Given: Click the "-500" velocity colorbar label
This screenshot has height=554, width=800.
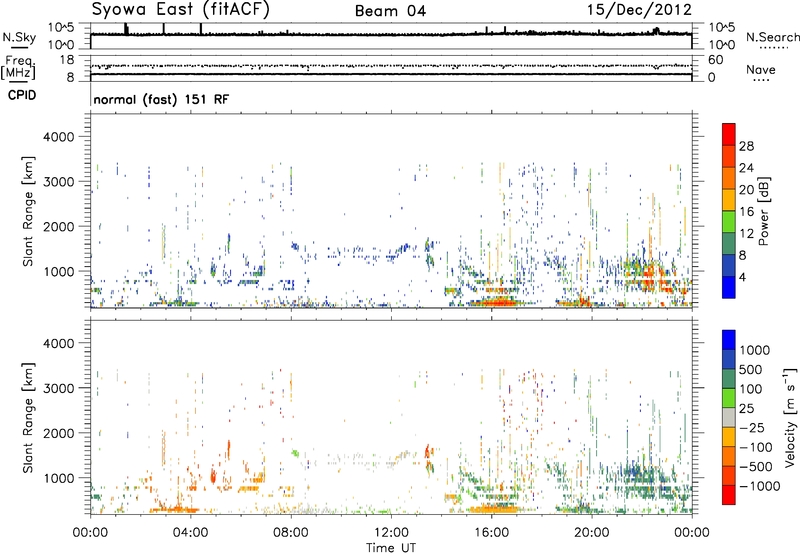Looking at the screenshot, I should pyautogui.click(x=756, y=466).
